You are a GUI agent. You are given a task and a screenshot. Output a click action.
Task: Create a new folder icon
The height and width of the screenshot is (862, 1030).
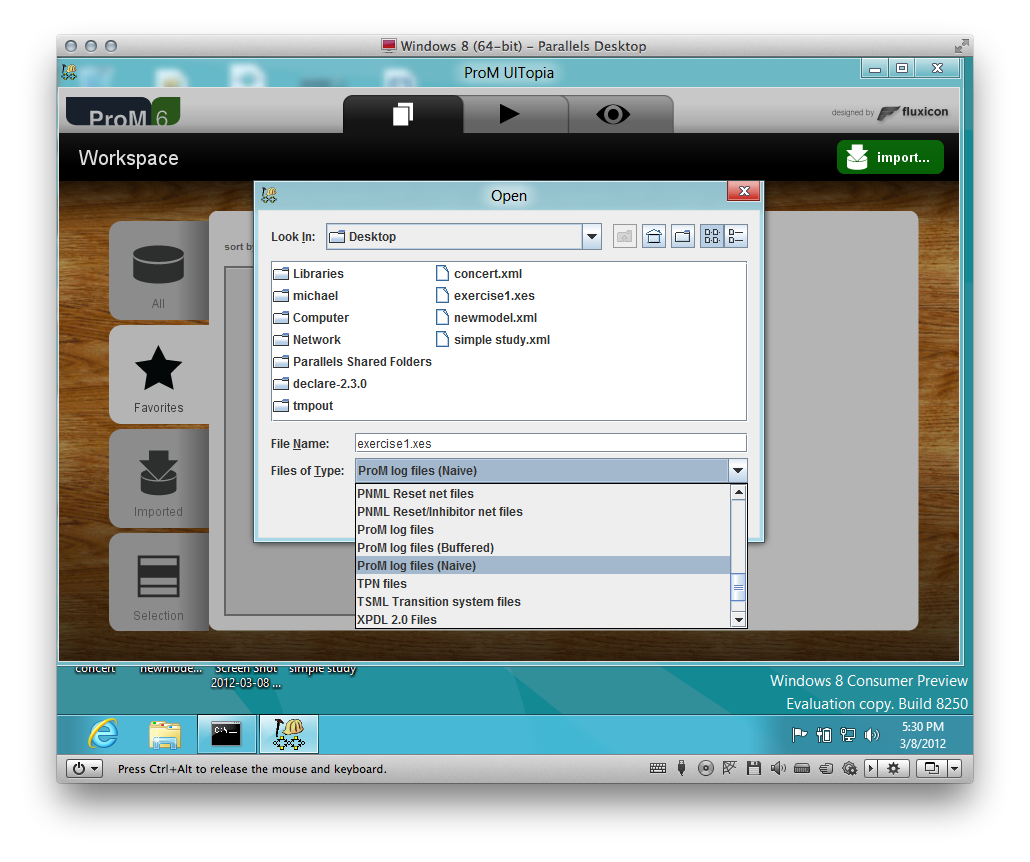tap(683, 237)
